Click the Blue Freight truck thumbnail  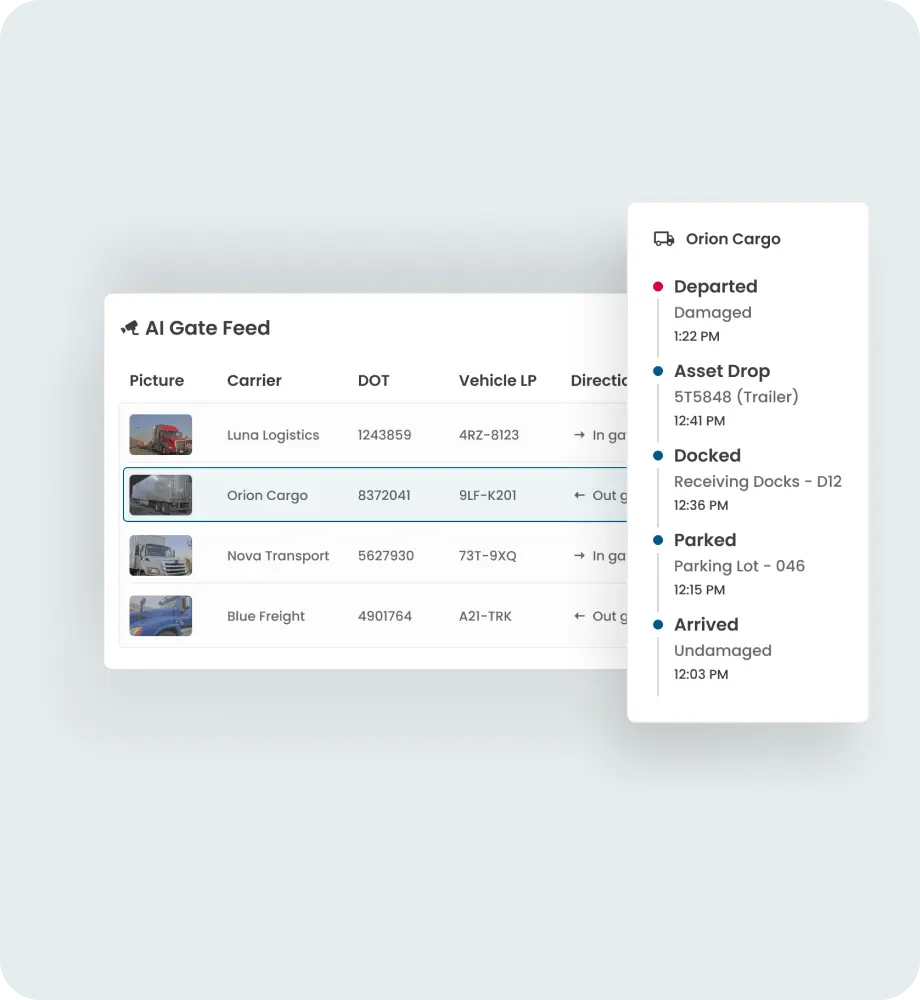(160, 616)
